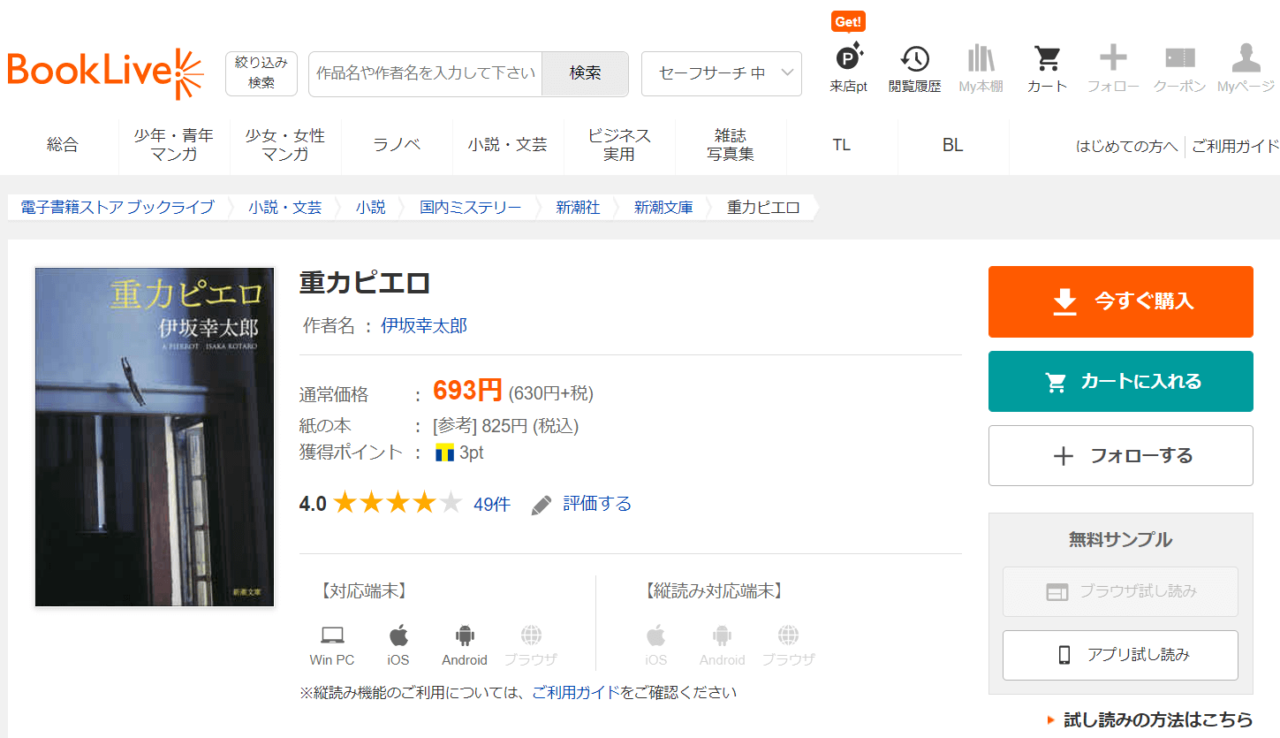This screenshot has height=738, width=1280.
Task: Select the 少女・女性マンガ tab
Action: pos(285,145)
